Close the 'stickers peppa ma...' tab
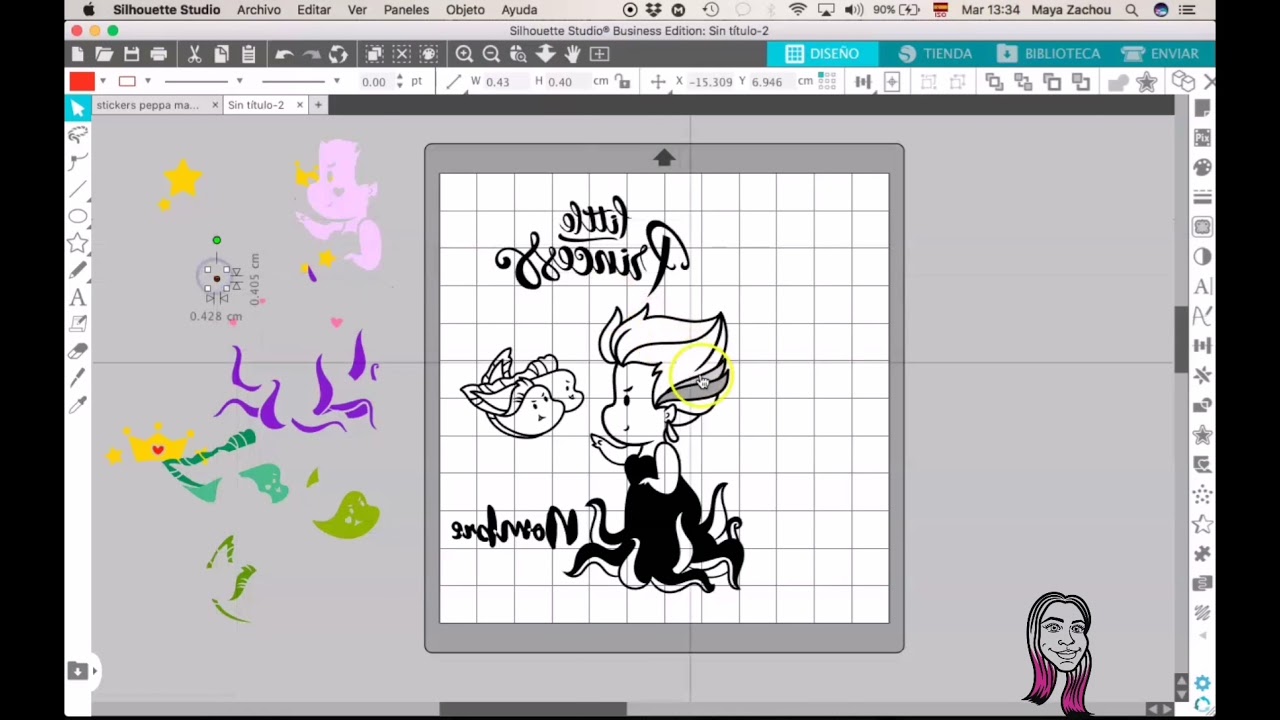The image size is (1280, 720). [x=215, y=105]
